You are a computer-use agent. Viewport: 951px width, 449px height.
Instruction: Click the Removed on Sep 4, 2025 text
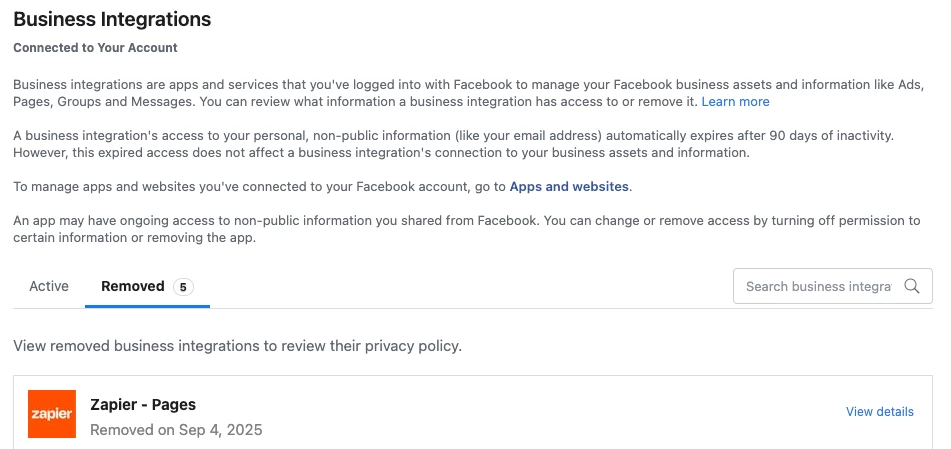click(x=176, y=430)
